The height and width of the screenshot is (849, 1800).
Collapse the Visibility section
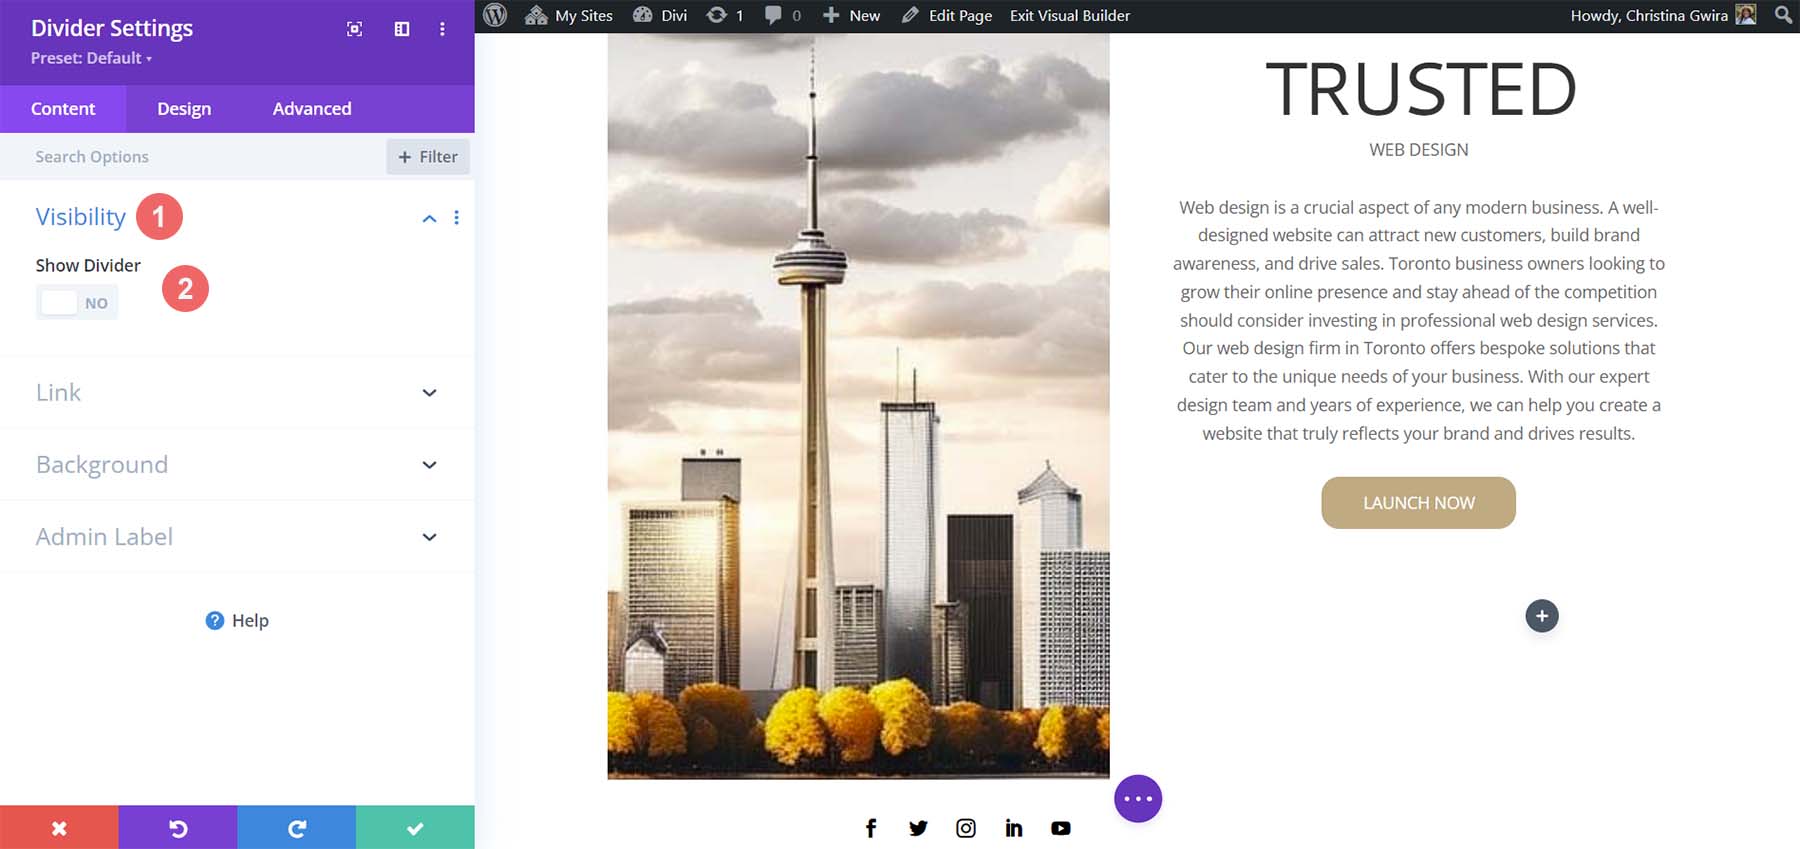coord(429,218)
